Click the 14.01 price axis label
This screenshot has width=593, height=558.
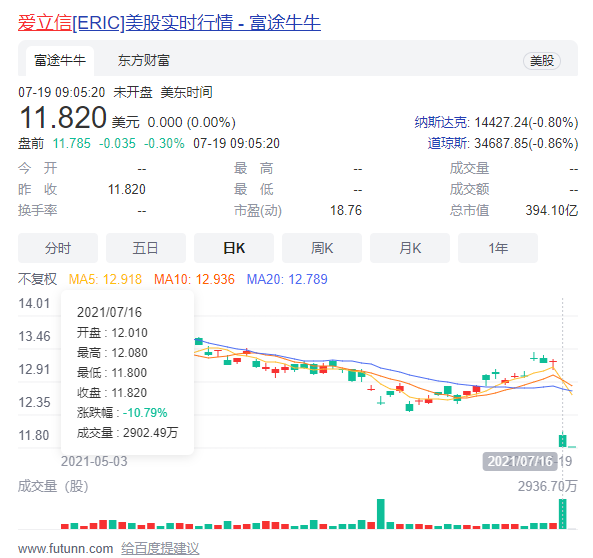click(34, 303)
